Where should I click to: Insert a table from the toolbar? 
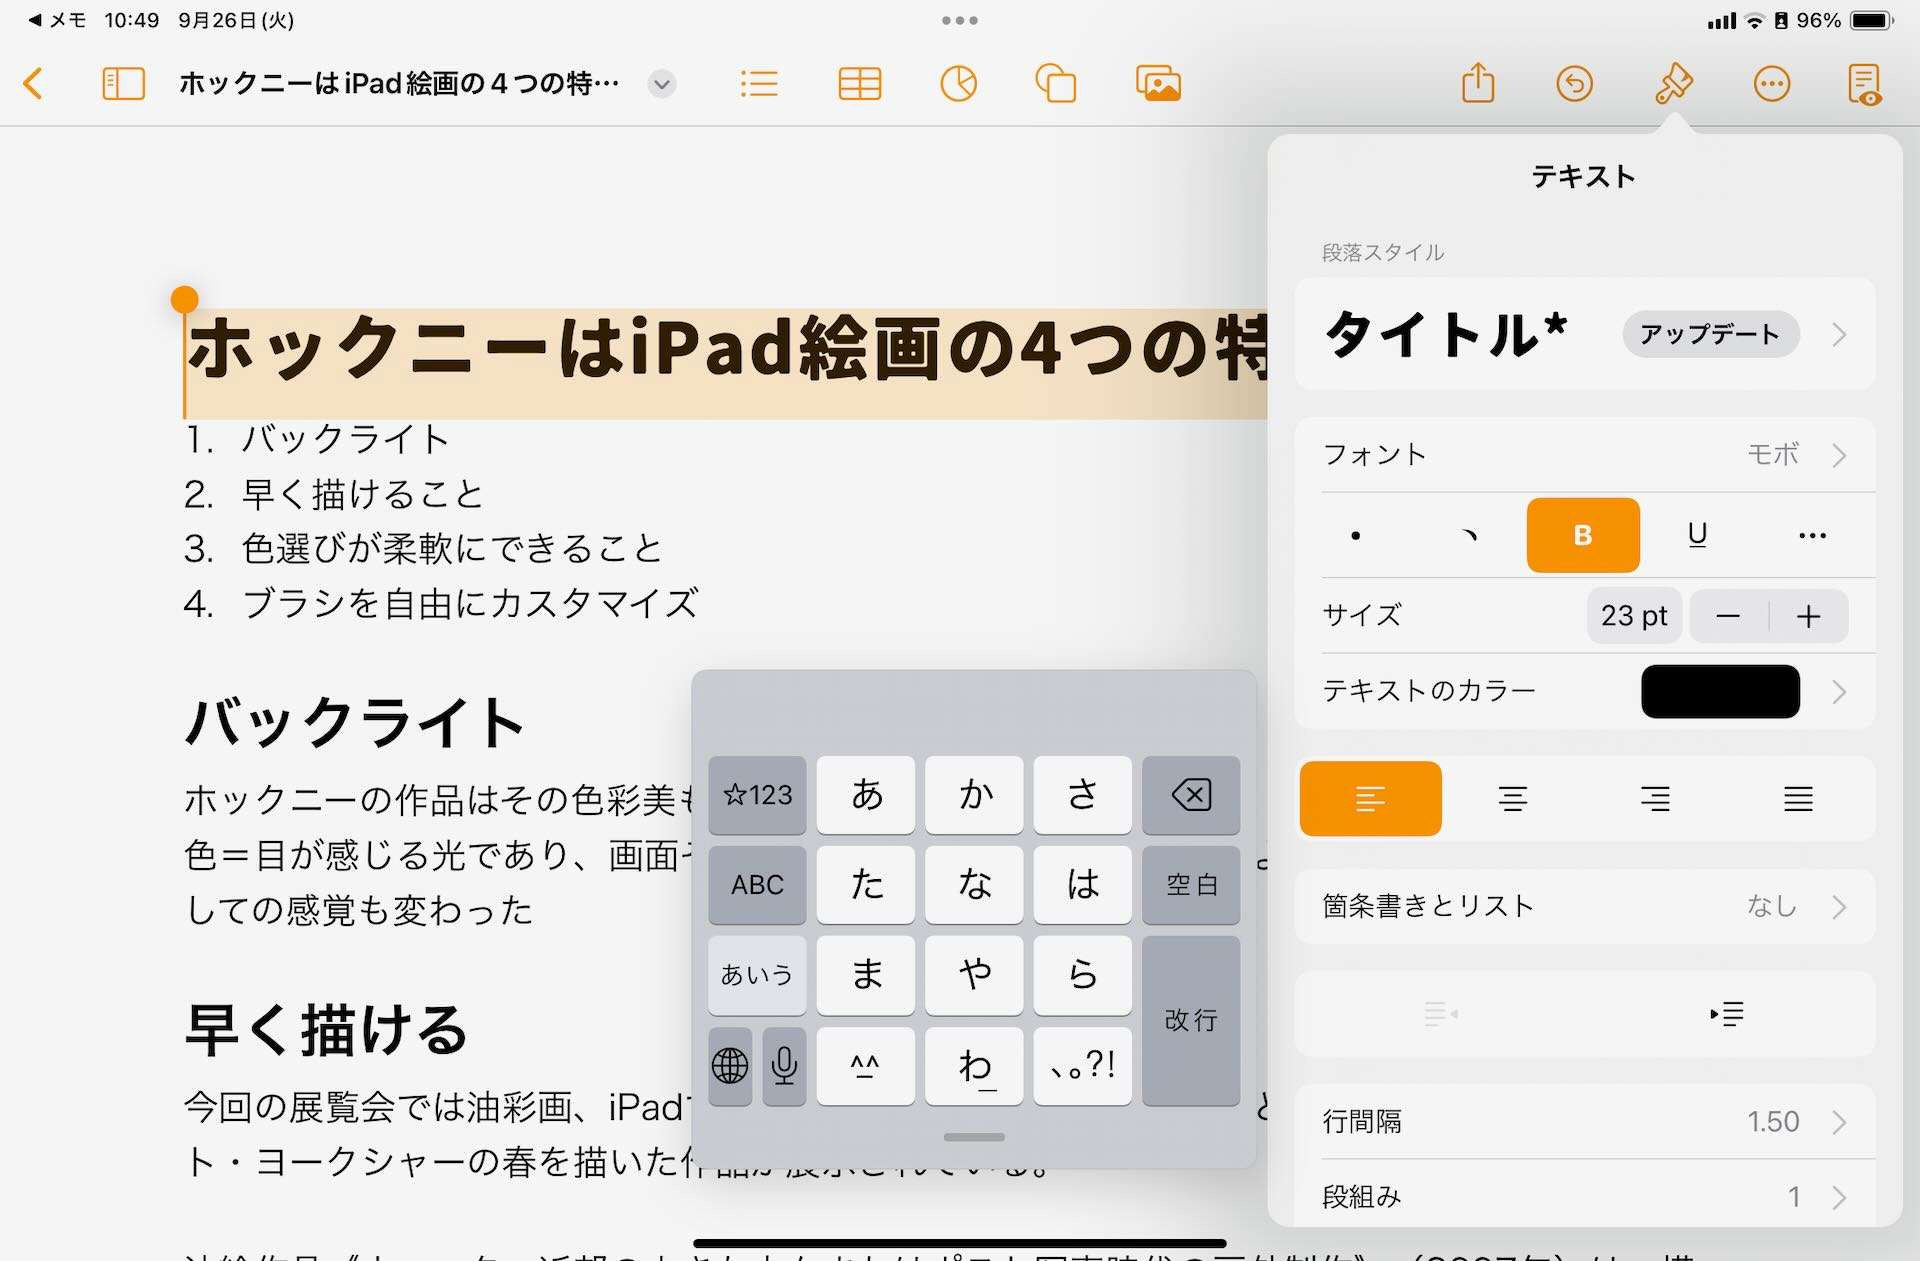click(x=858, y=84)
